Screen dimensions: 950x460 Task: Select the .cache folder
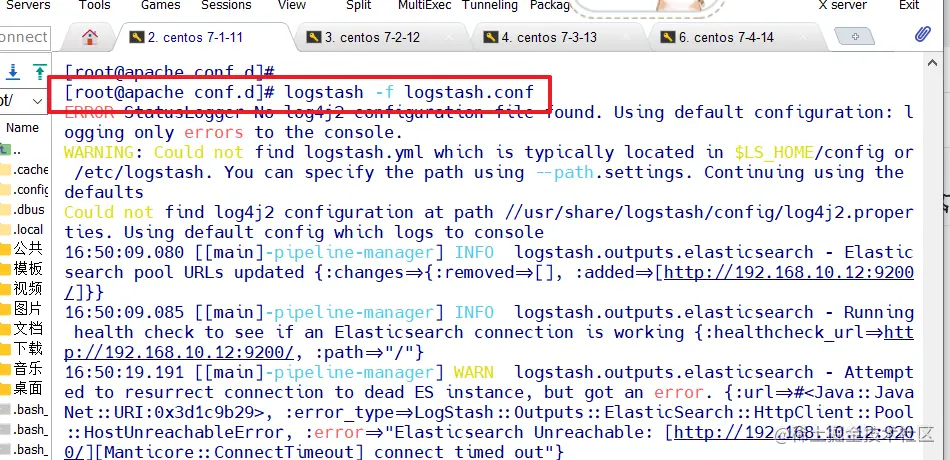click(x=24, y=170)
